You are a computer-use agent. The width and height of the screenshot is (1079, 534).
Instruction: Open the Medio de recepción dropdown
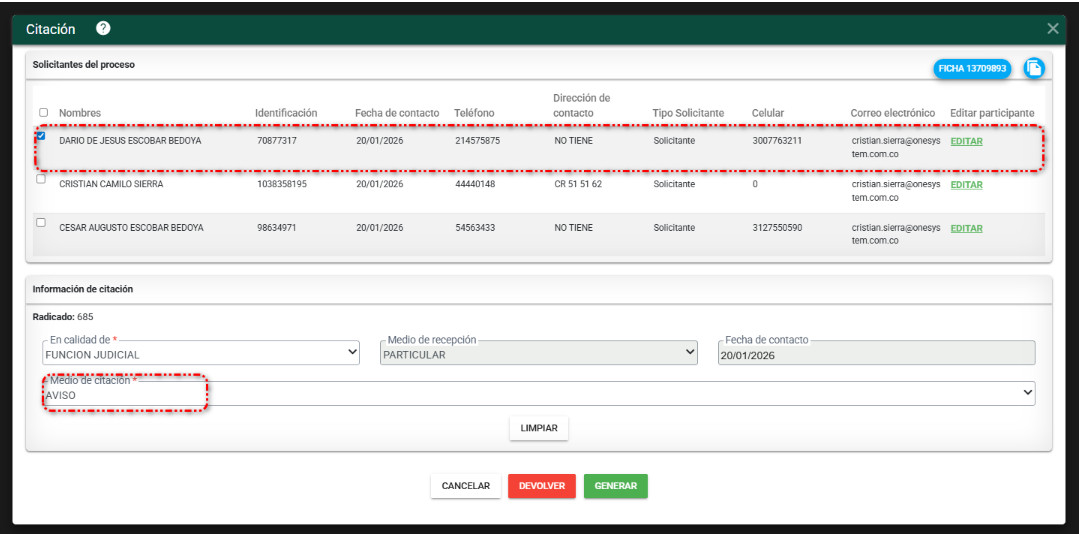pos(538,353)
